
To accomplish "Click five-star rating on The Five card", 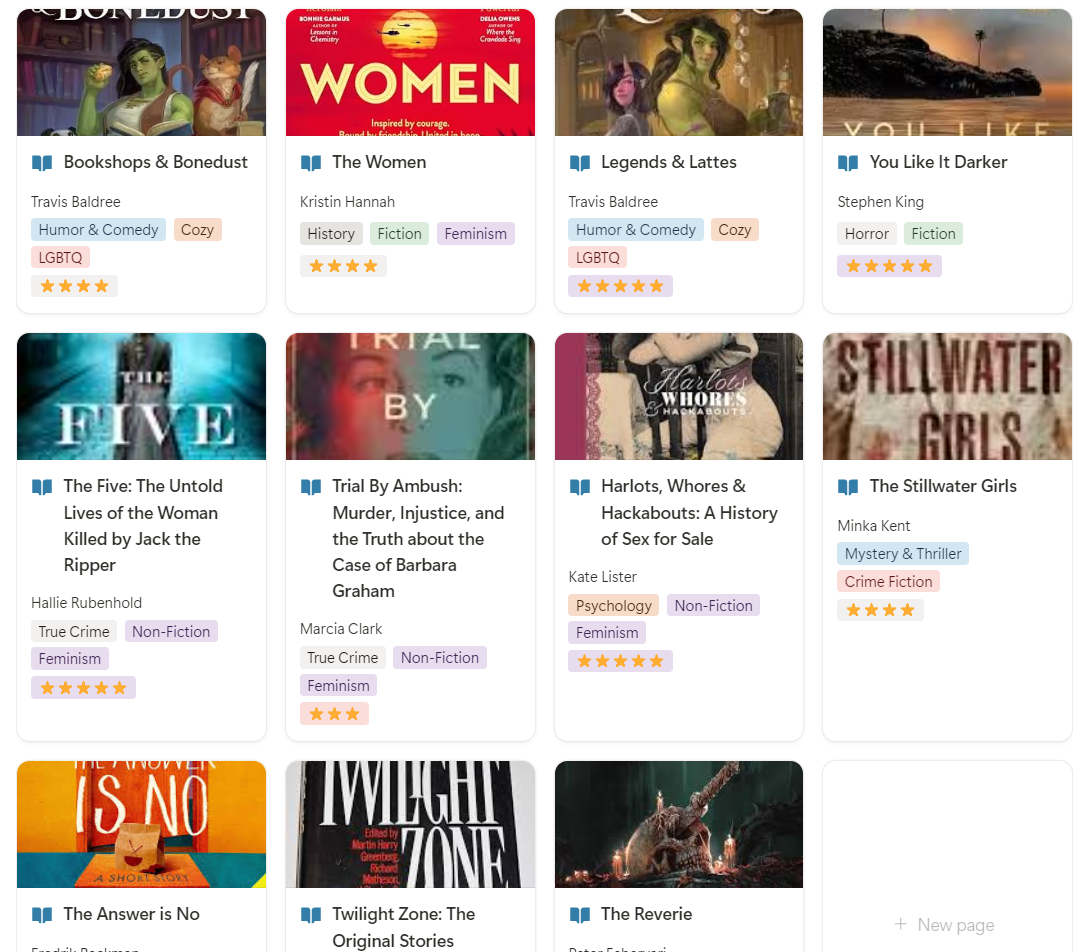I will (83, 688).
